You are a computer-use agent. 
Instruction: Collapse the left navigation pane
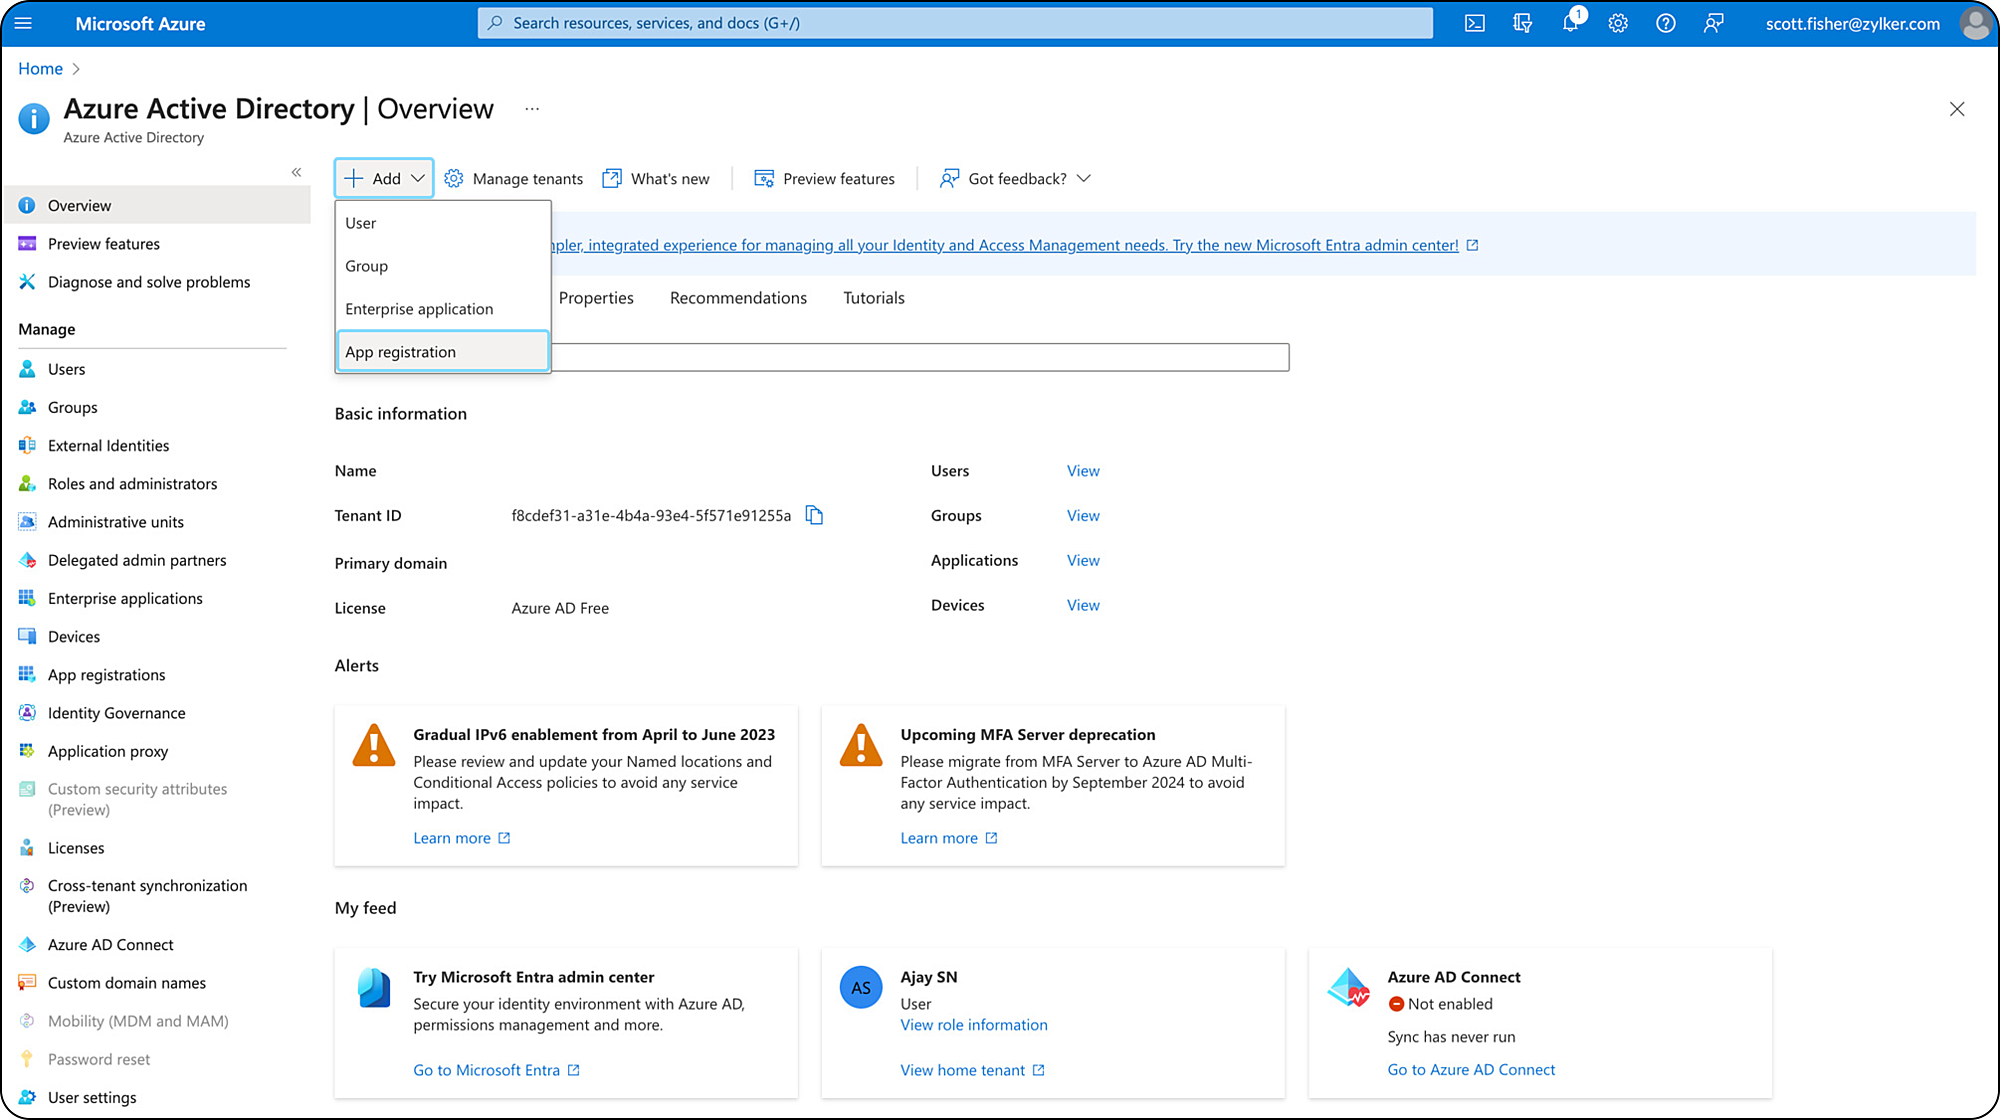[x=296, y=172]
